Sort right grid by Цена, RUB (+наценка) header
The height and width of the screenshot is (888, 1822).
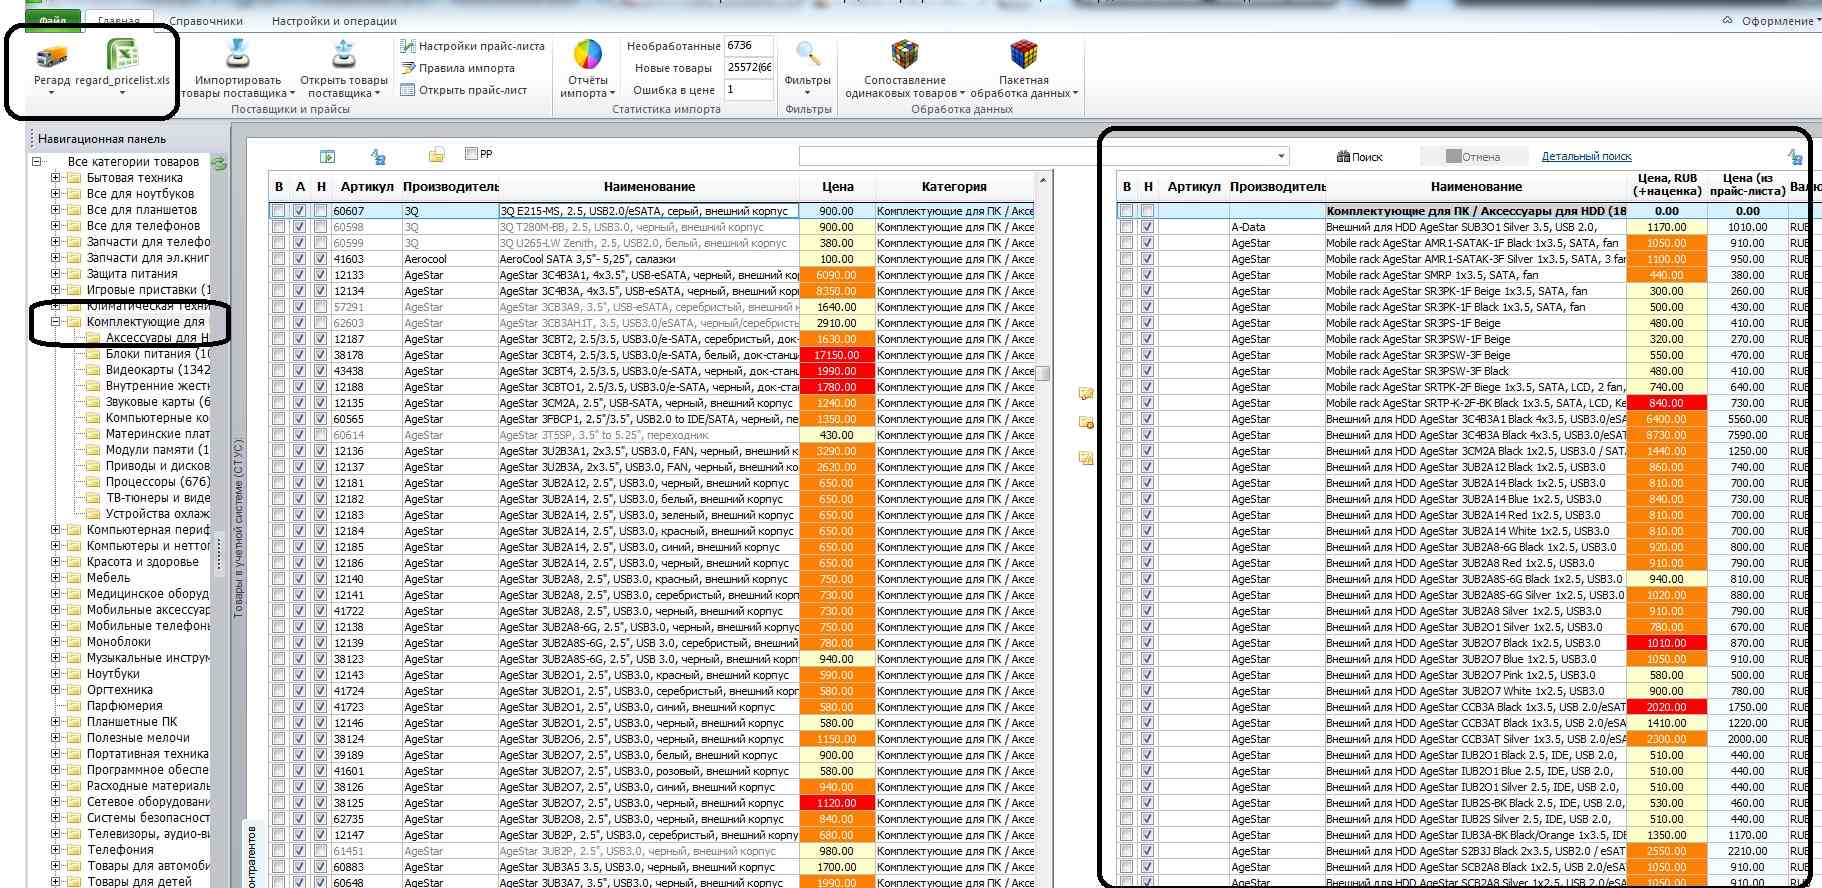click(1667, 185)
